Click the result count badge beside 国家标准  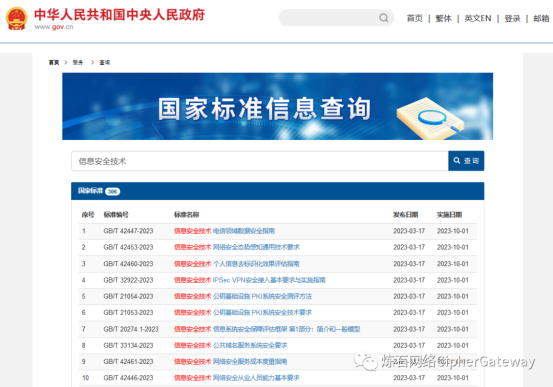pyautogui.click(x=113, y=192)
